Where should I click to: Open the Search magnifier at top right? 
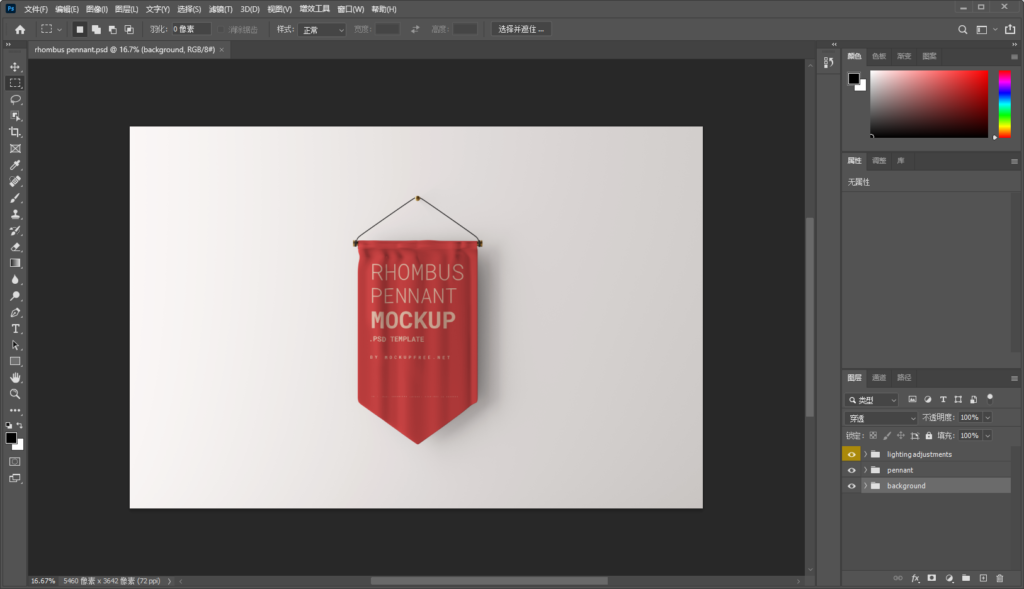(x=963, y=29)
